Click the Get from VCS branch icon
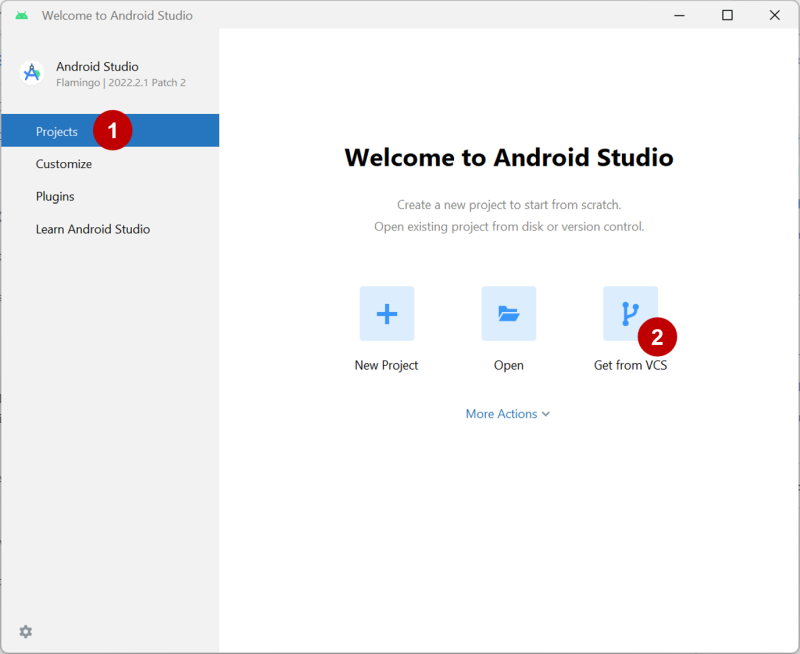The image size is (800, 654). 631,313
